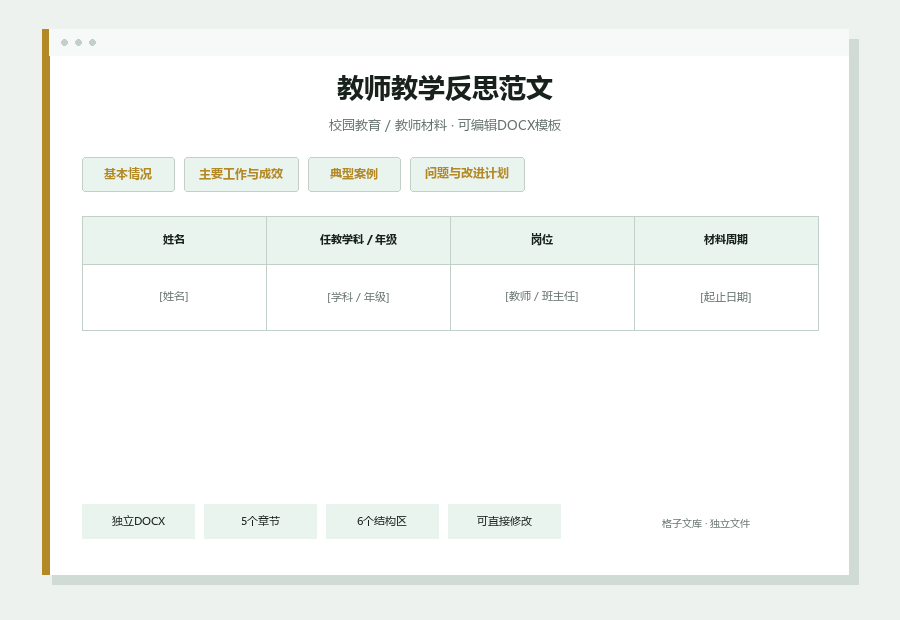Click the title 教师教学反思范文
The image size is (900, 620).
coord(445,88)
